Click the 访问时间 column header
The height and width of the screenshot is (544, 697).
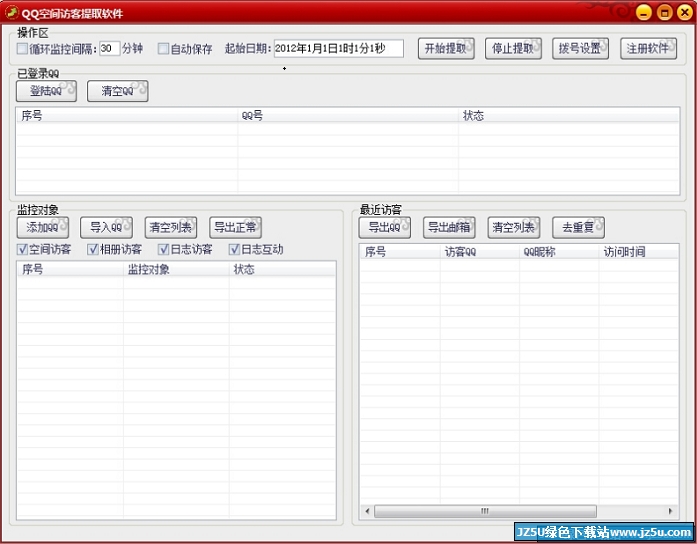(638, 252)
